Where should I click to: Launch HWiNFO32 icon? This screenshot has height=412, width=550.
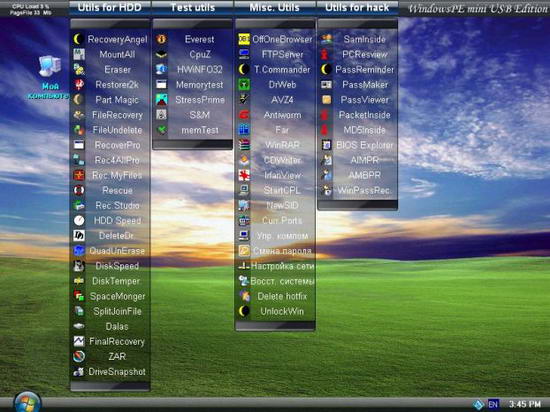click(x=161, y=69)
